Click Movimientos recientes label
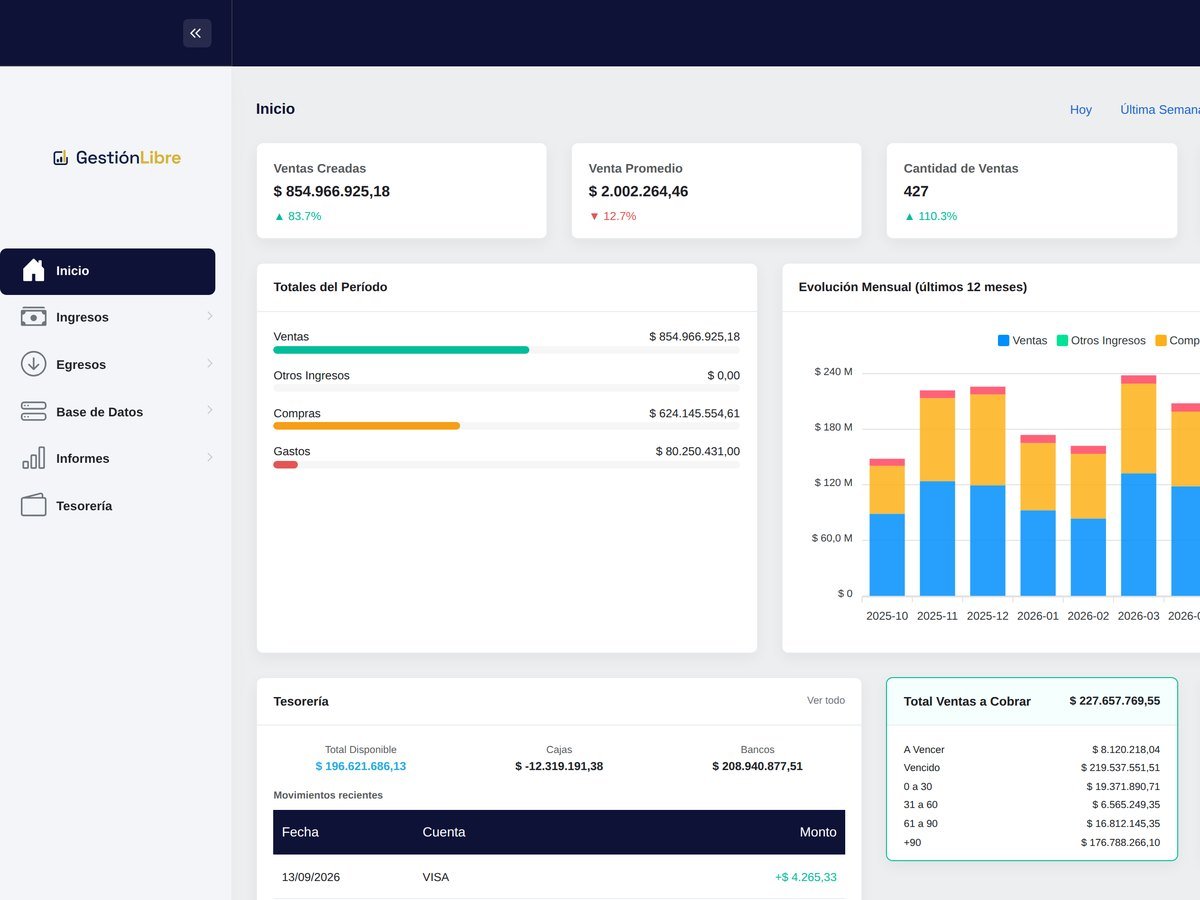The width and height of the screenshot is (1200, 900). coord(328,795)
